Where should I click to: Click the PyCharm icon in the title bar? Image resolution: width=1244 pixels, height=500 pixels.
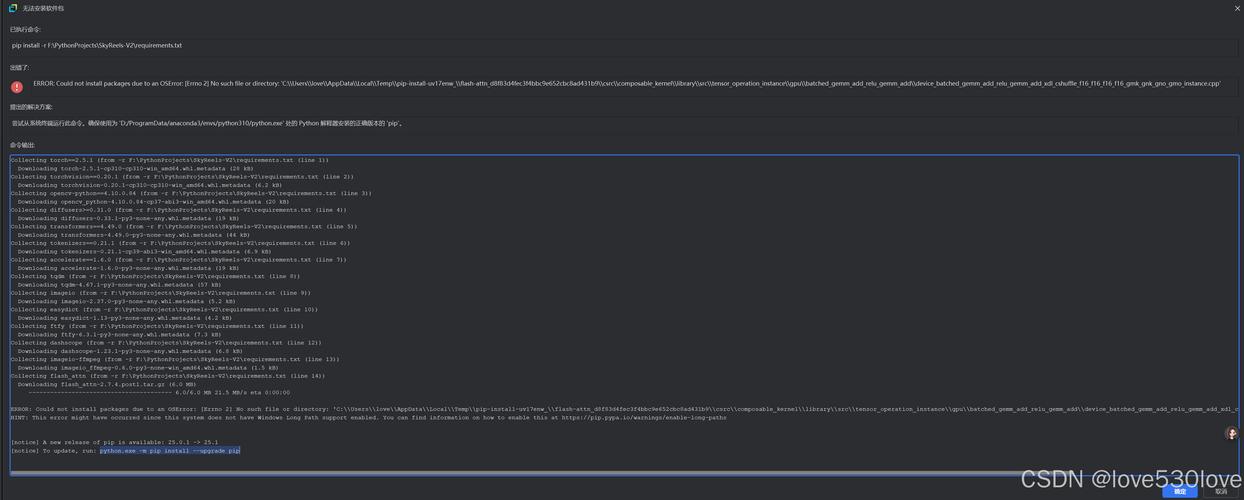click(x=13, y=8)
